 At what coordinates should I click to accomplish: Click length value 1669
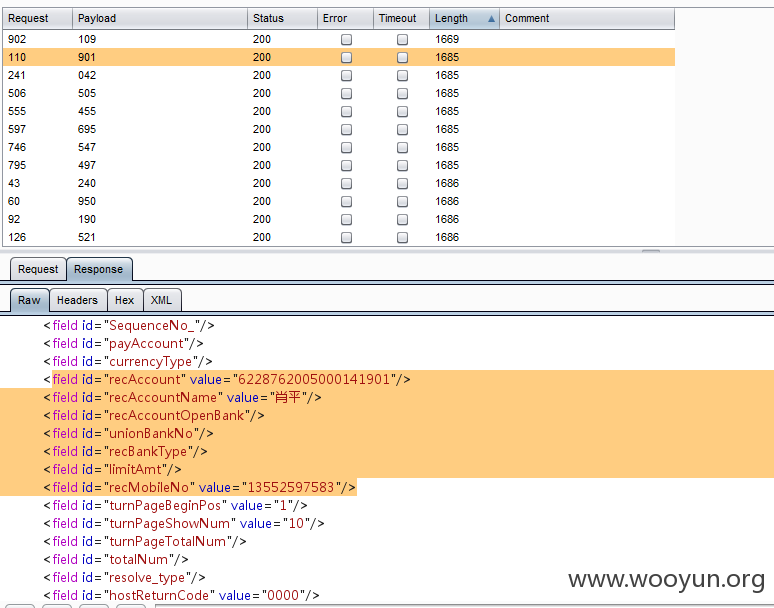(x=447, y=39)
